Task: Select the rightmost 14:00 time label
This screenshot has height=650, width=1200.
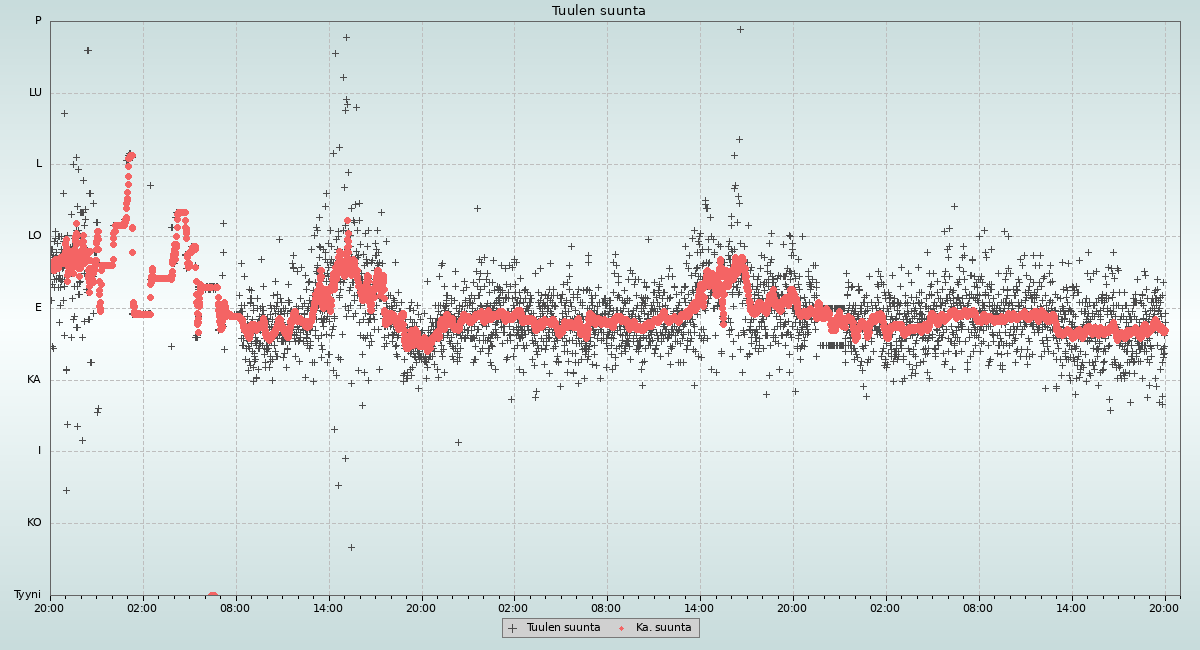Action: [x=1071, y=607]
